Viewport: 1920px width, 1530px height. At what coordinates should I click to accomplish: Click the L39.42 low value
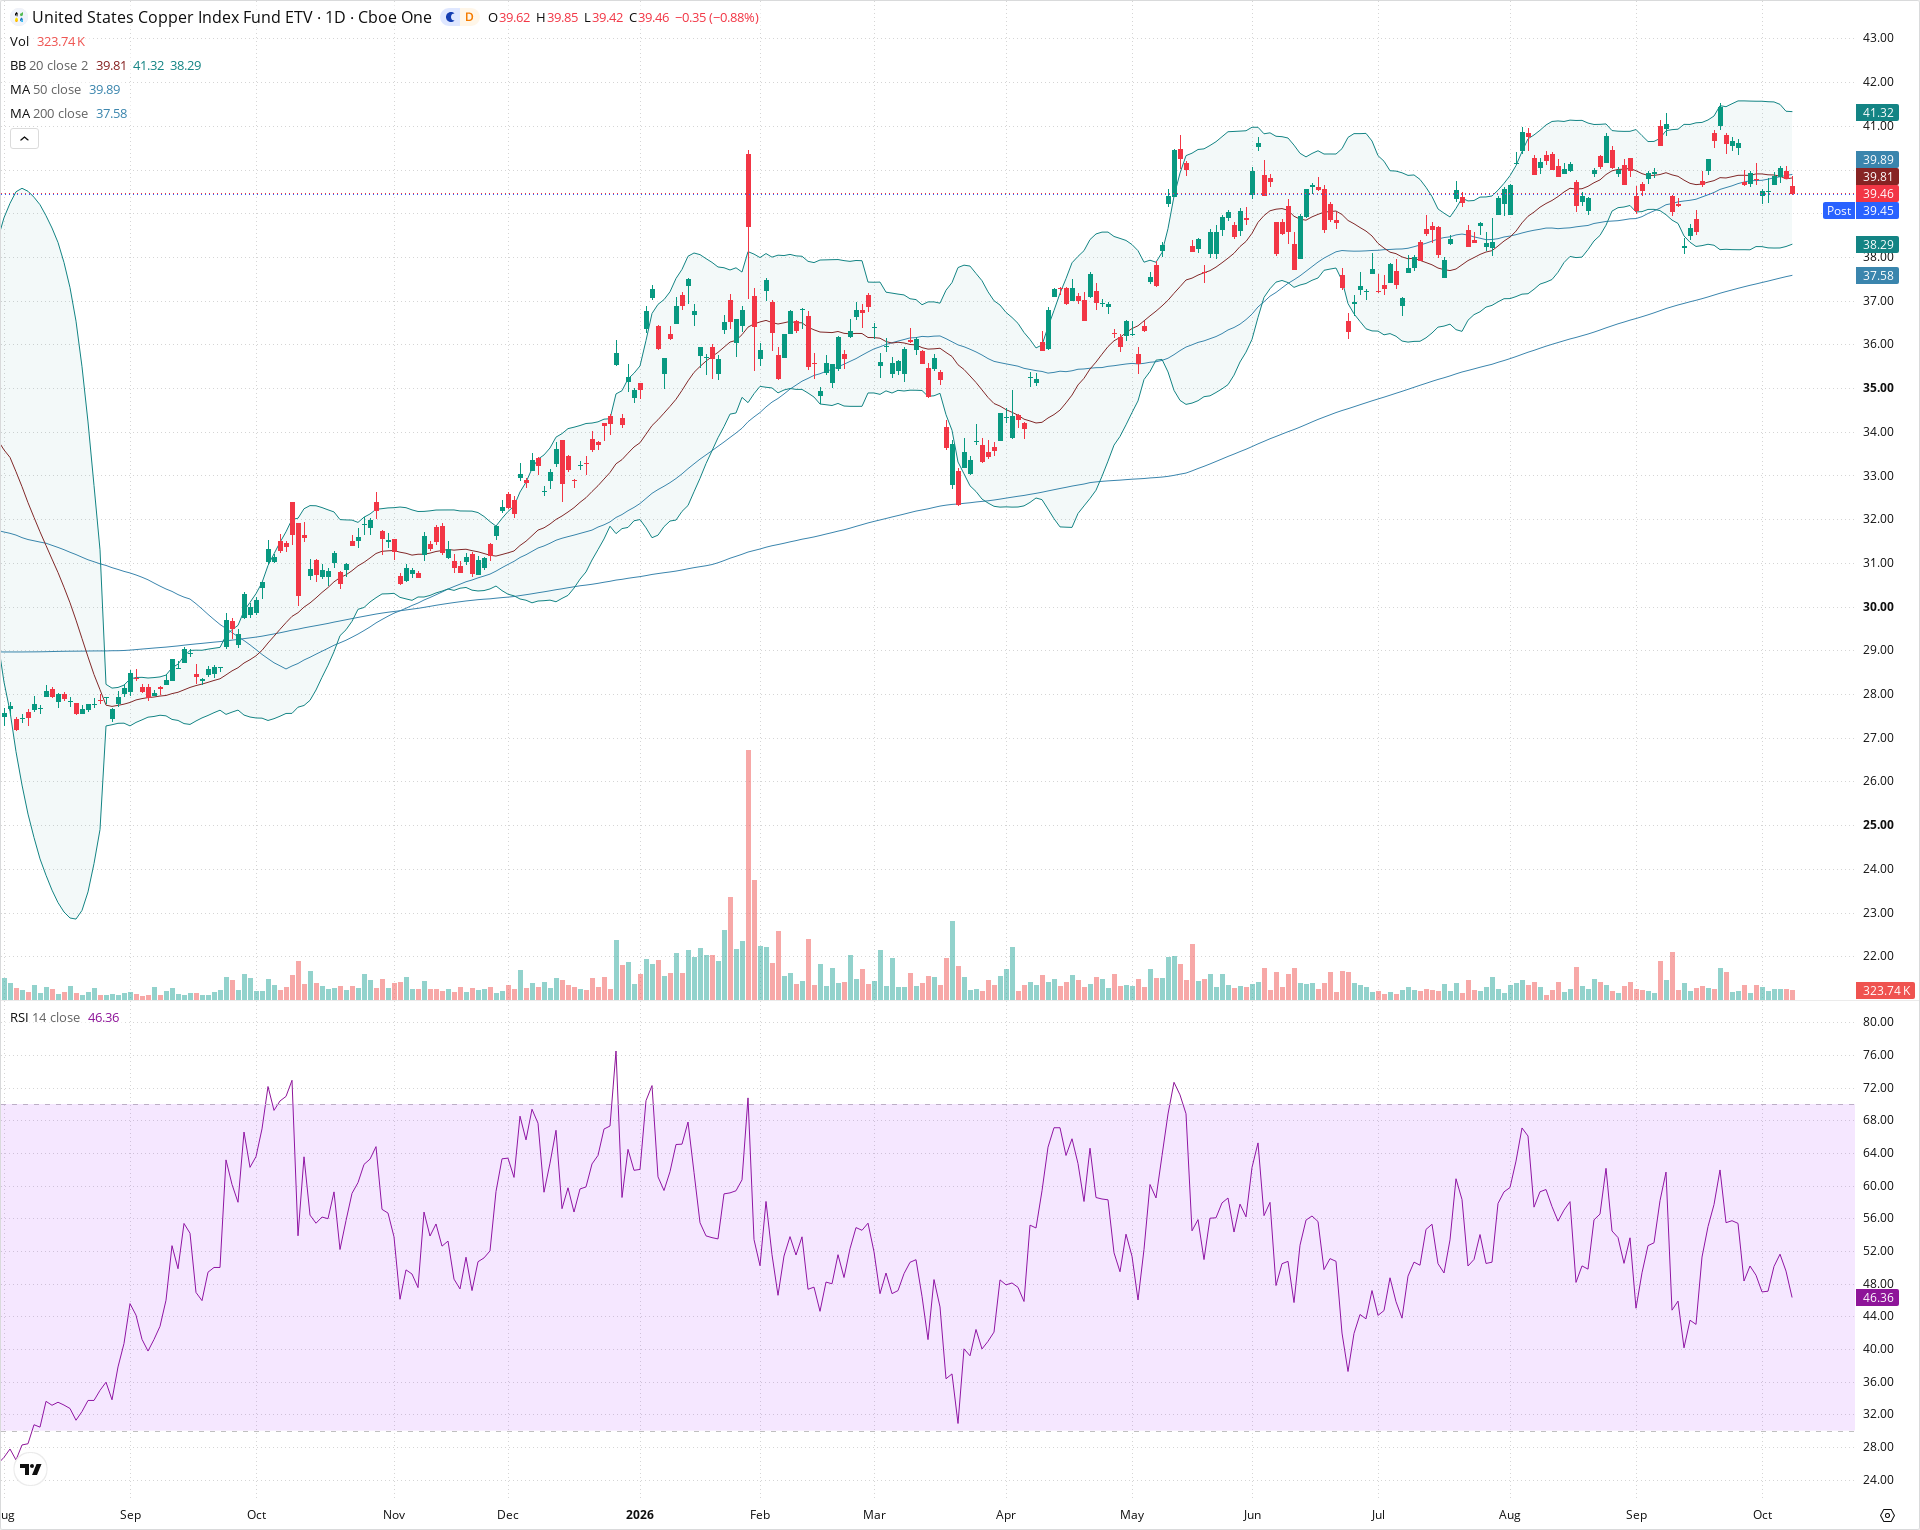[x=604, y=17]
